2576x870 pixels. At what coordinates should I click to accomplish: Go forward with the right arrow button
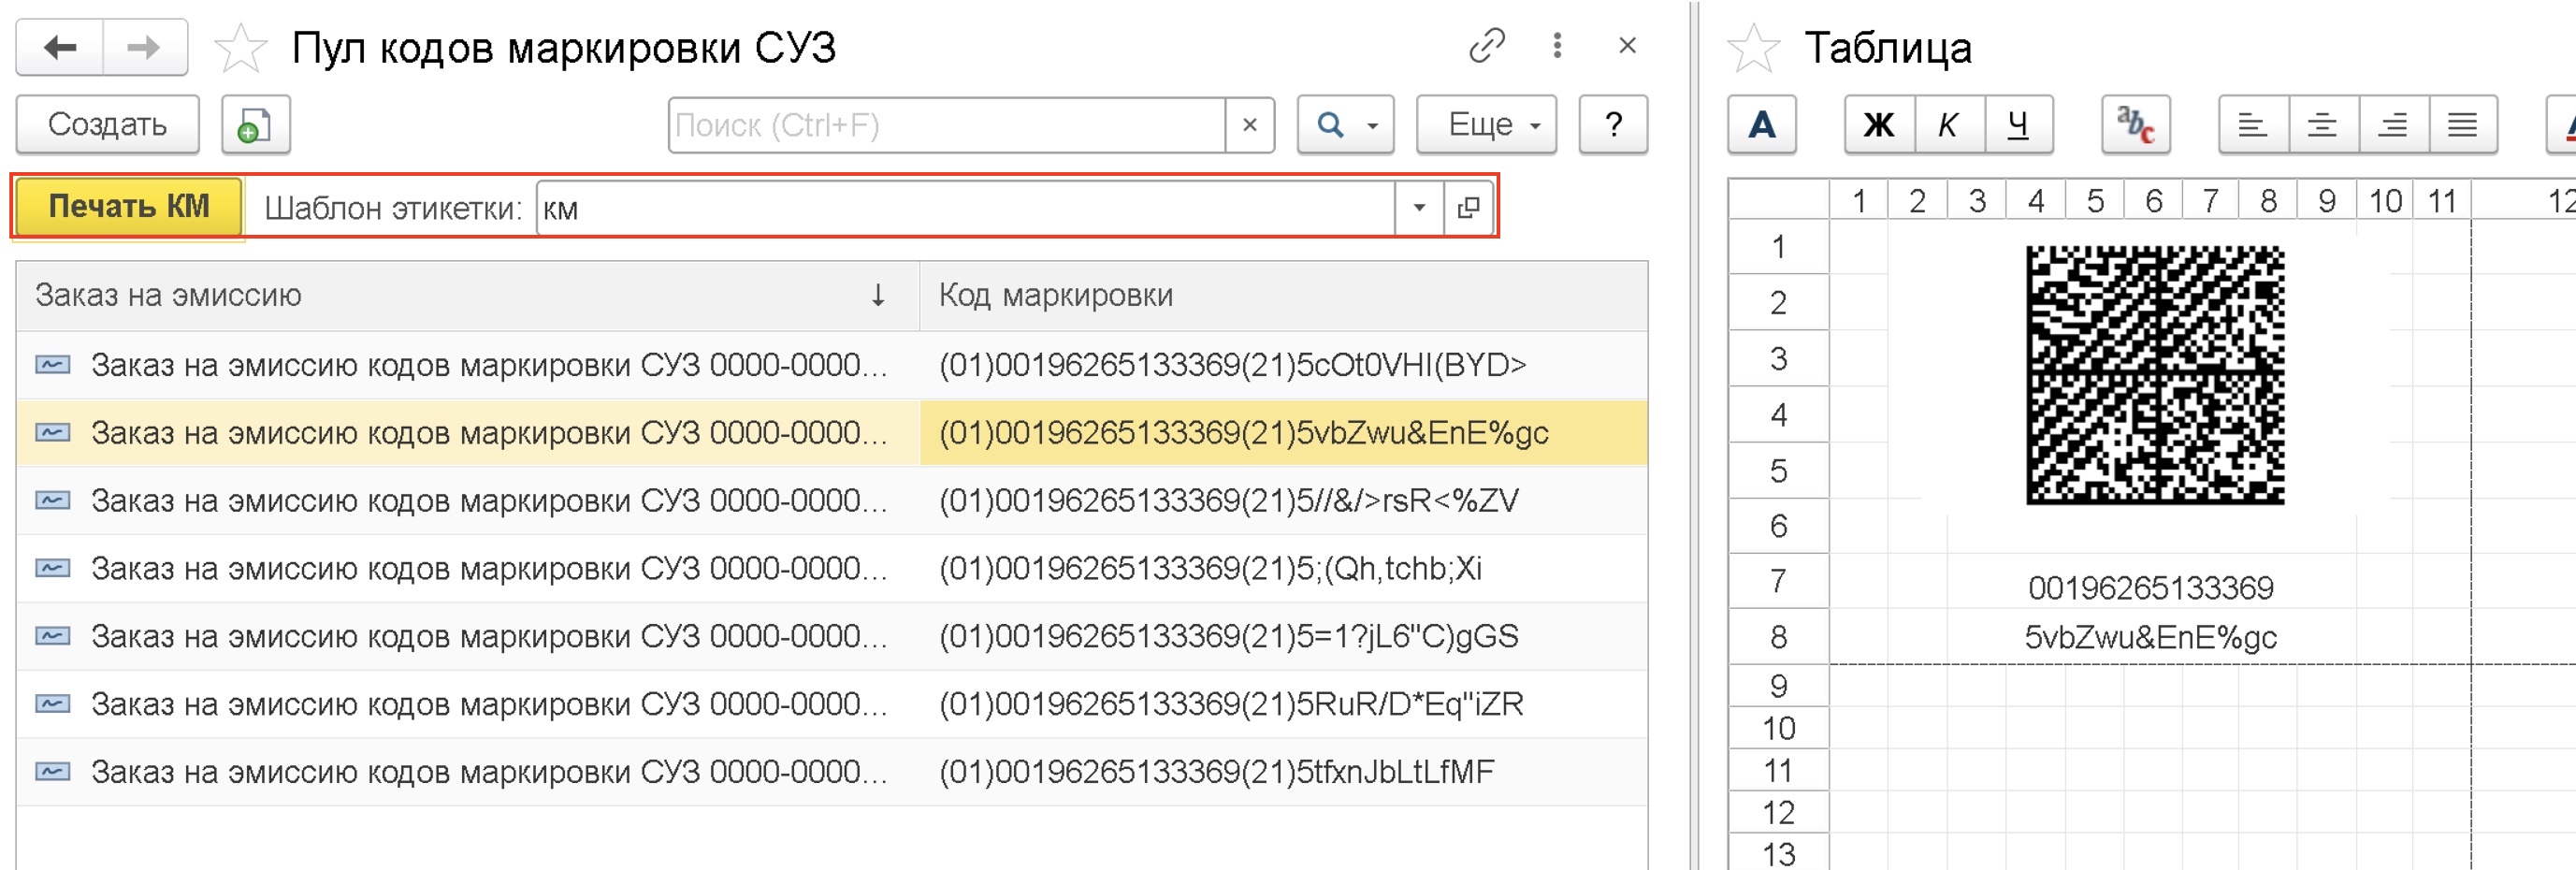[x=145, y=47]
